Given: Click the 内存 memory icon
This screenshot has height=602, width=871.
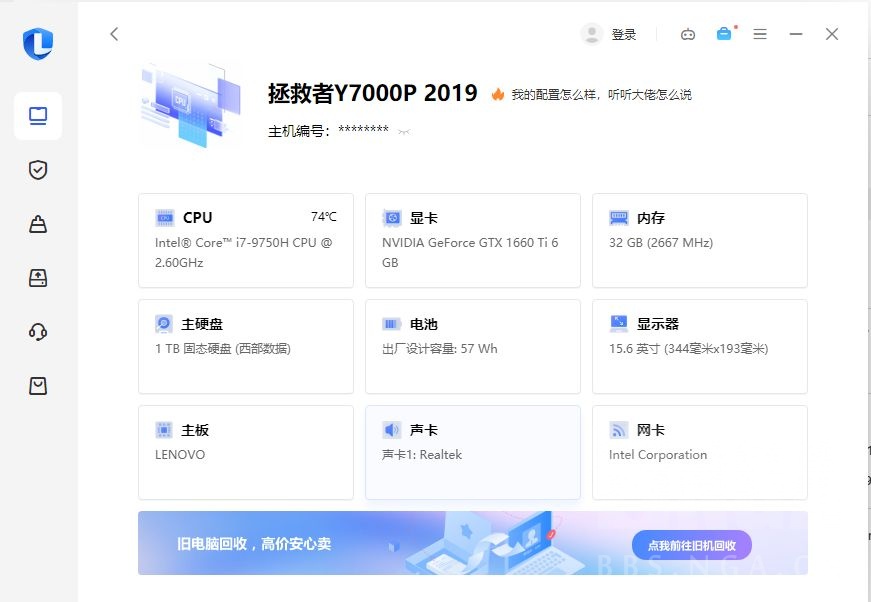Looking at the screenshot, I should point(619,218).
